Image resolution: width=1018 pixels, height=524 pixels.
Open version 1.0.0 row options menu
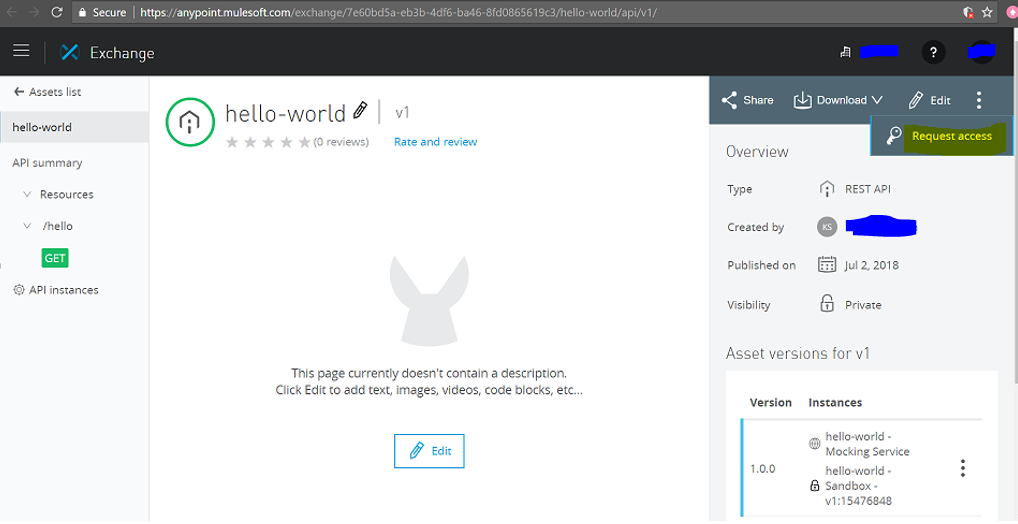(963, 468)
